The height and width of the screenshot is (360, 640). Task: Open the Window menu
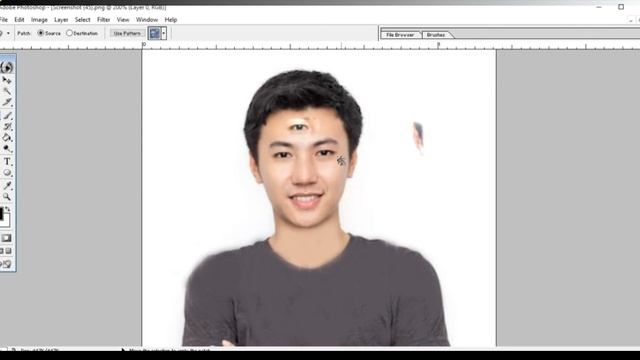pos(147,20)
